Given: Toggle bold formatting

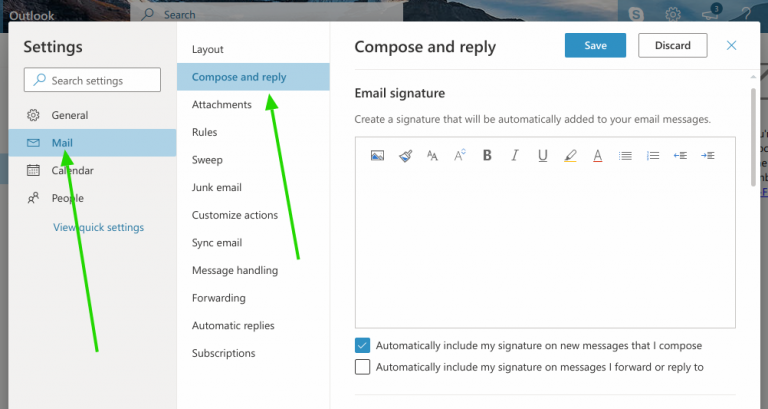Looking at the screenshot, I should tap(487, 155).
